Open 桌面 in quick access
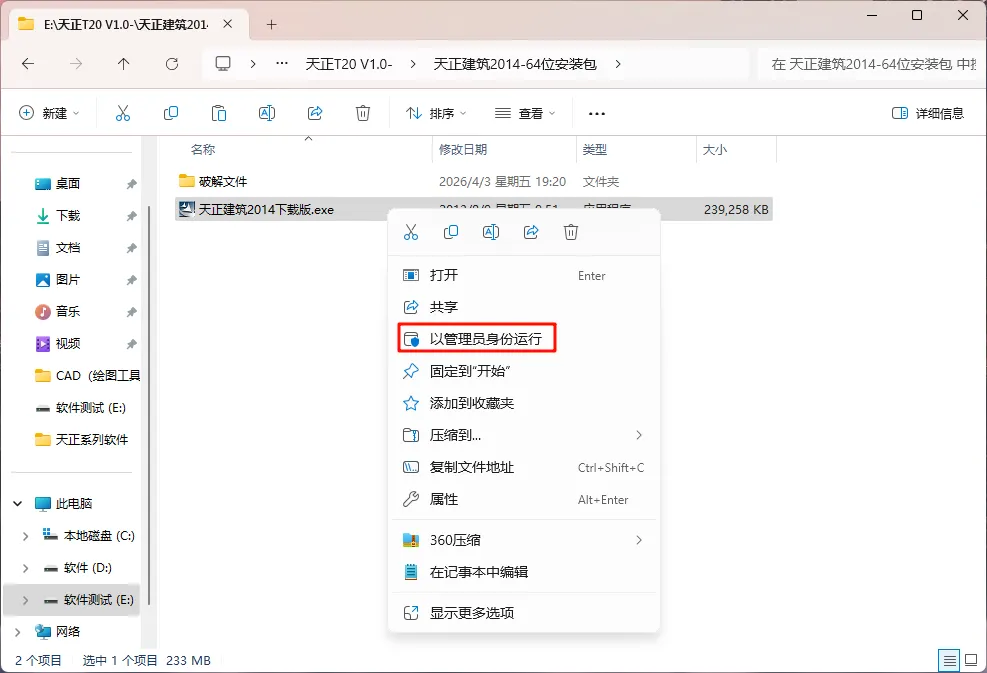 click(x=67, y=183)
